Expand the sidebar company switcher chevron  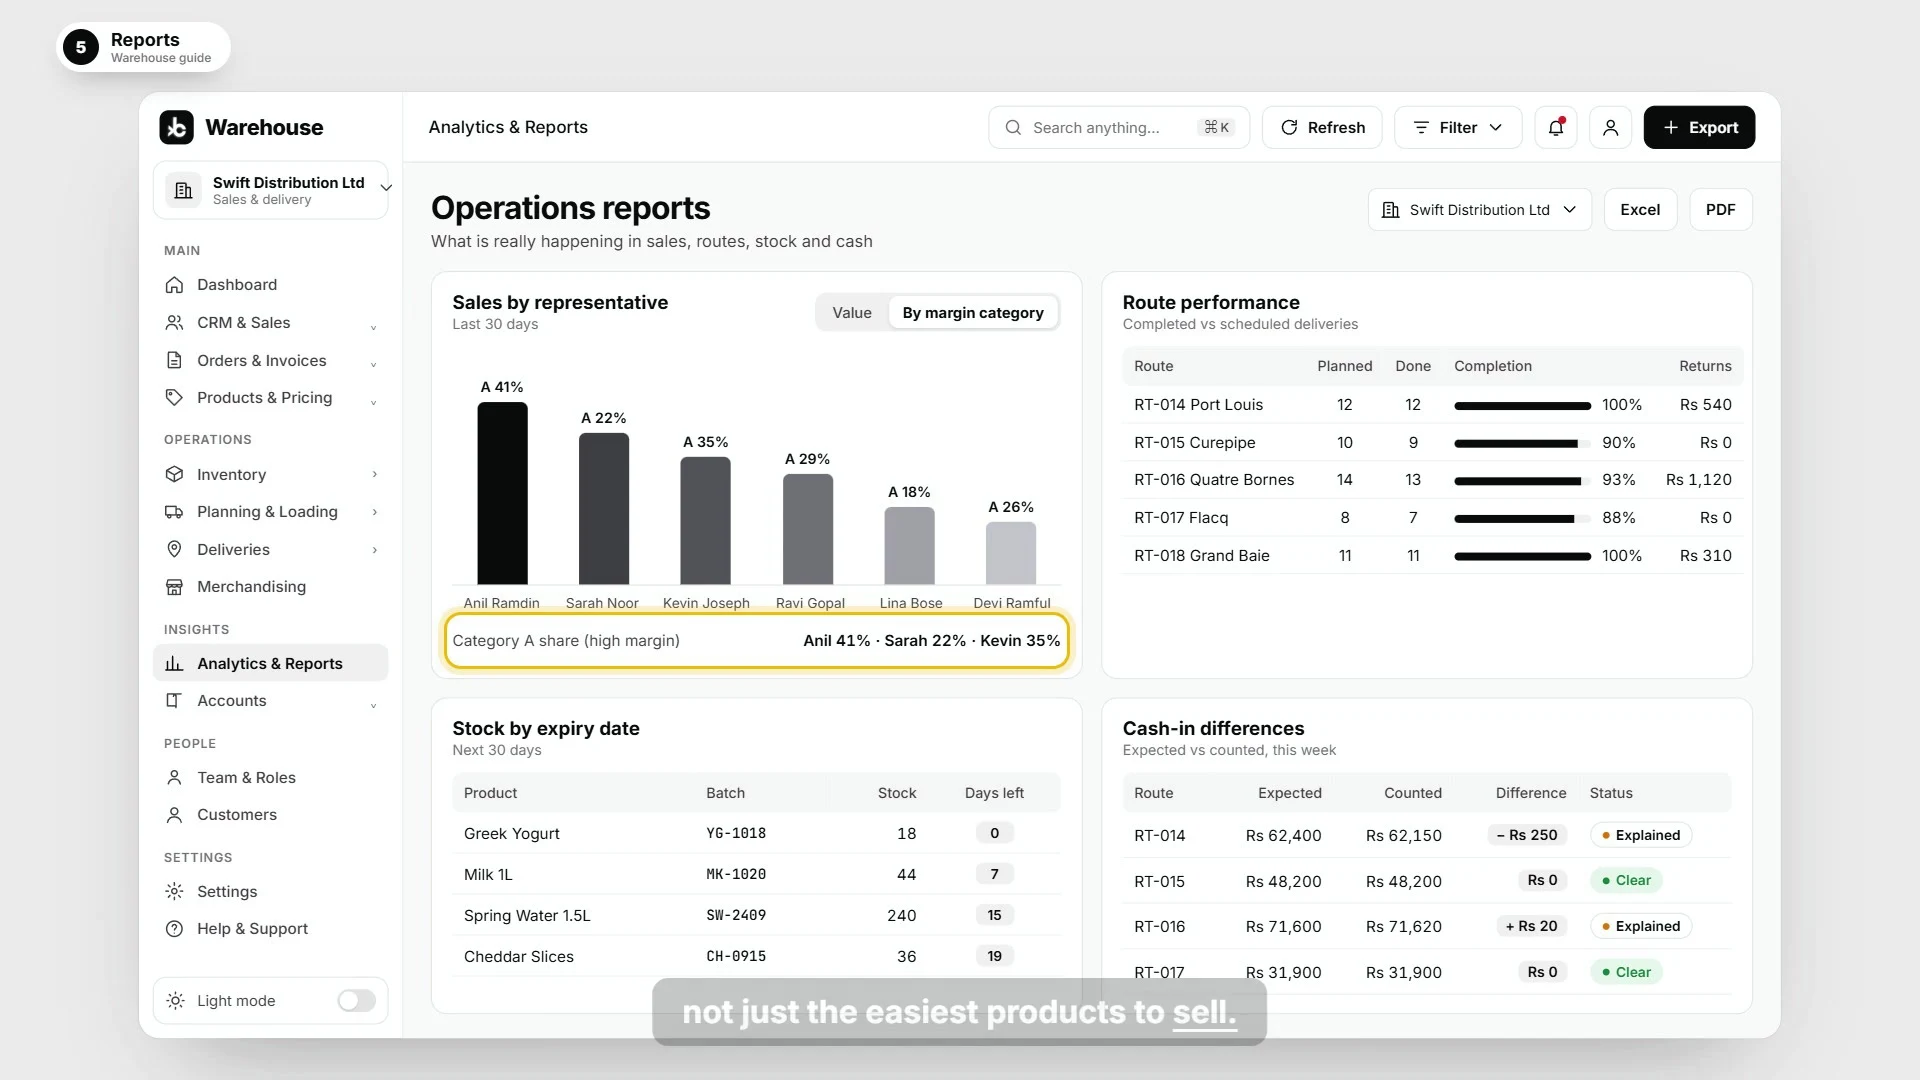click(x=386, y=188)
